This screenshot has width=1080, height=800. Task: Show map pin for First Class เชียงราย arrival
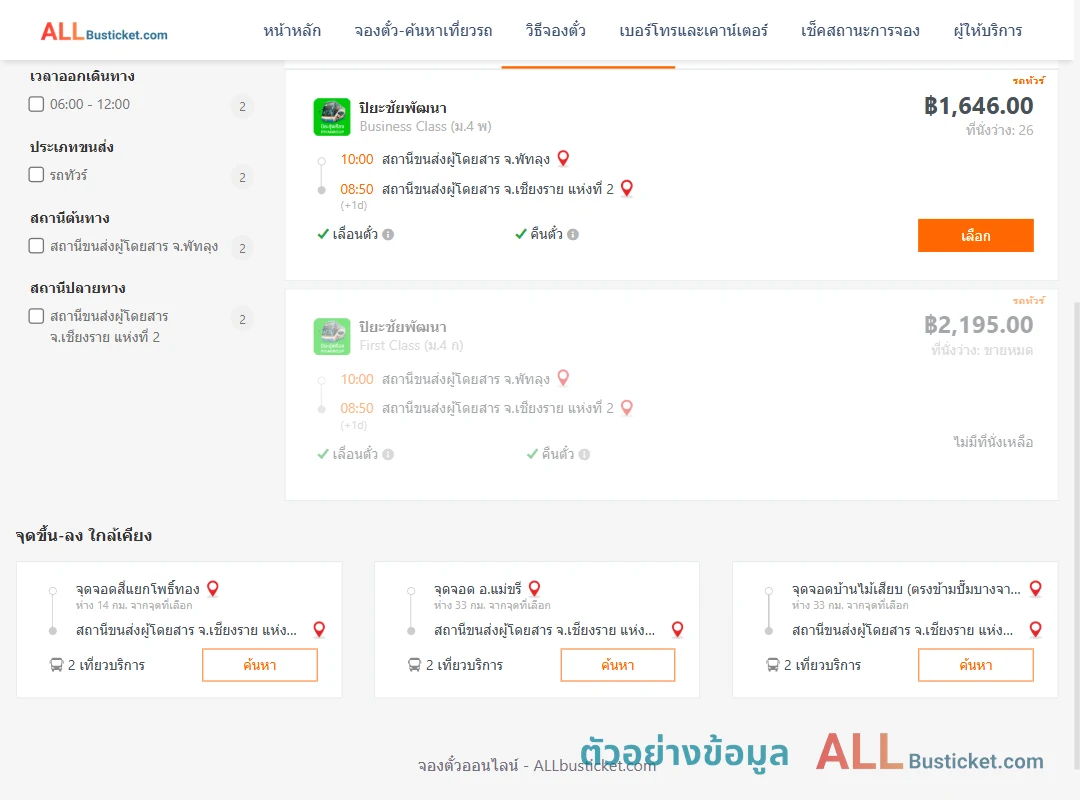pyautogui.click(x=627, y=408)
